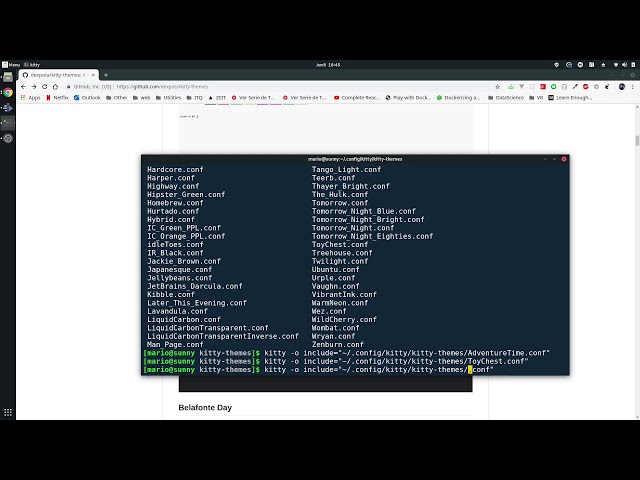The image size is (640, 480).
Task: Open the clock in the top bar
Action: coord(328,64)
